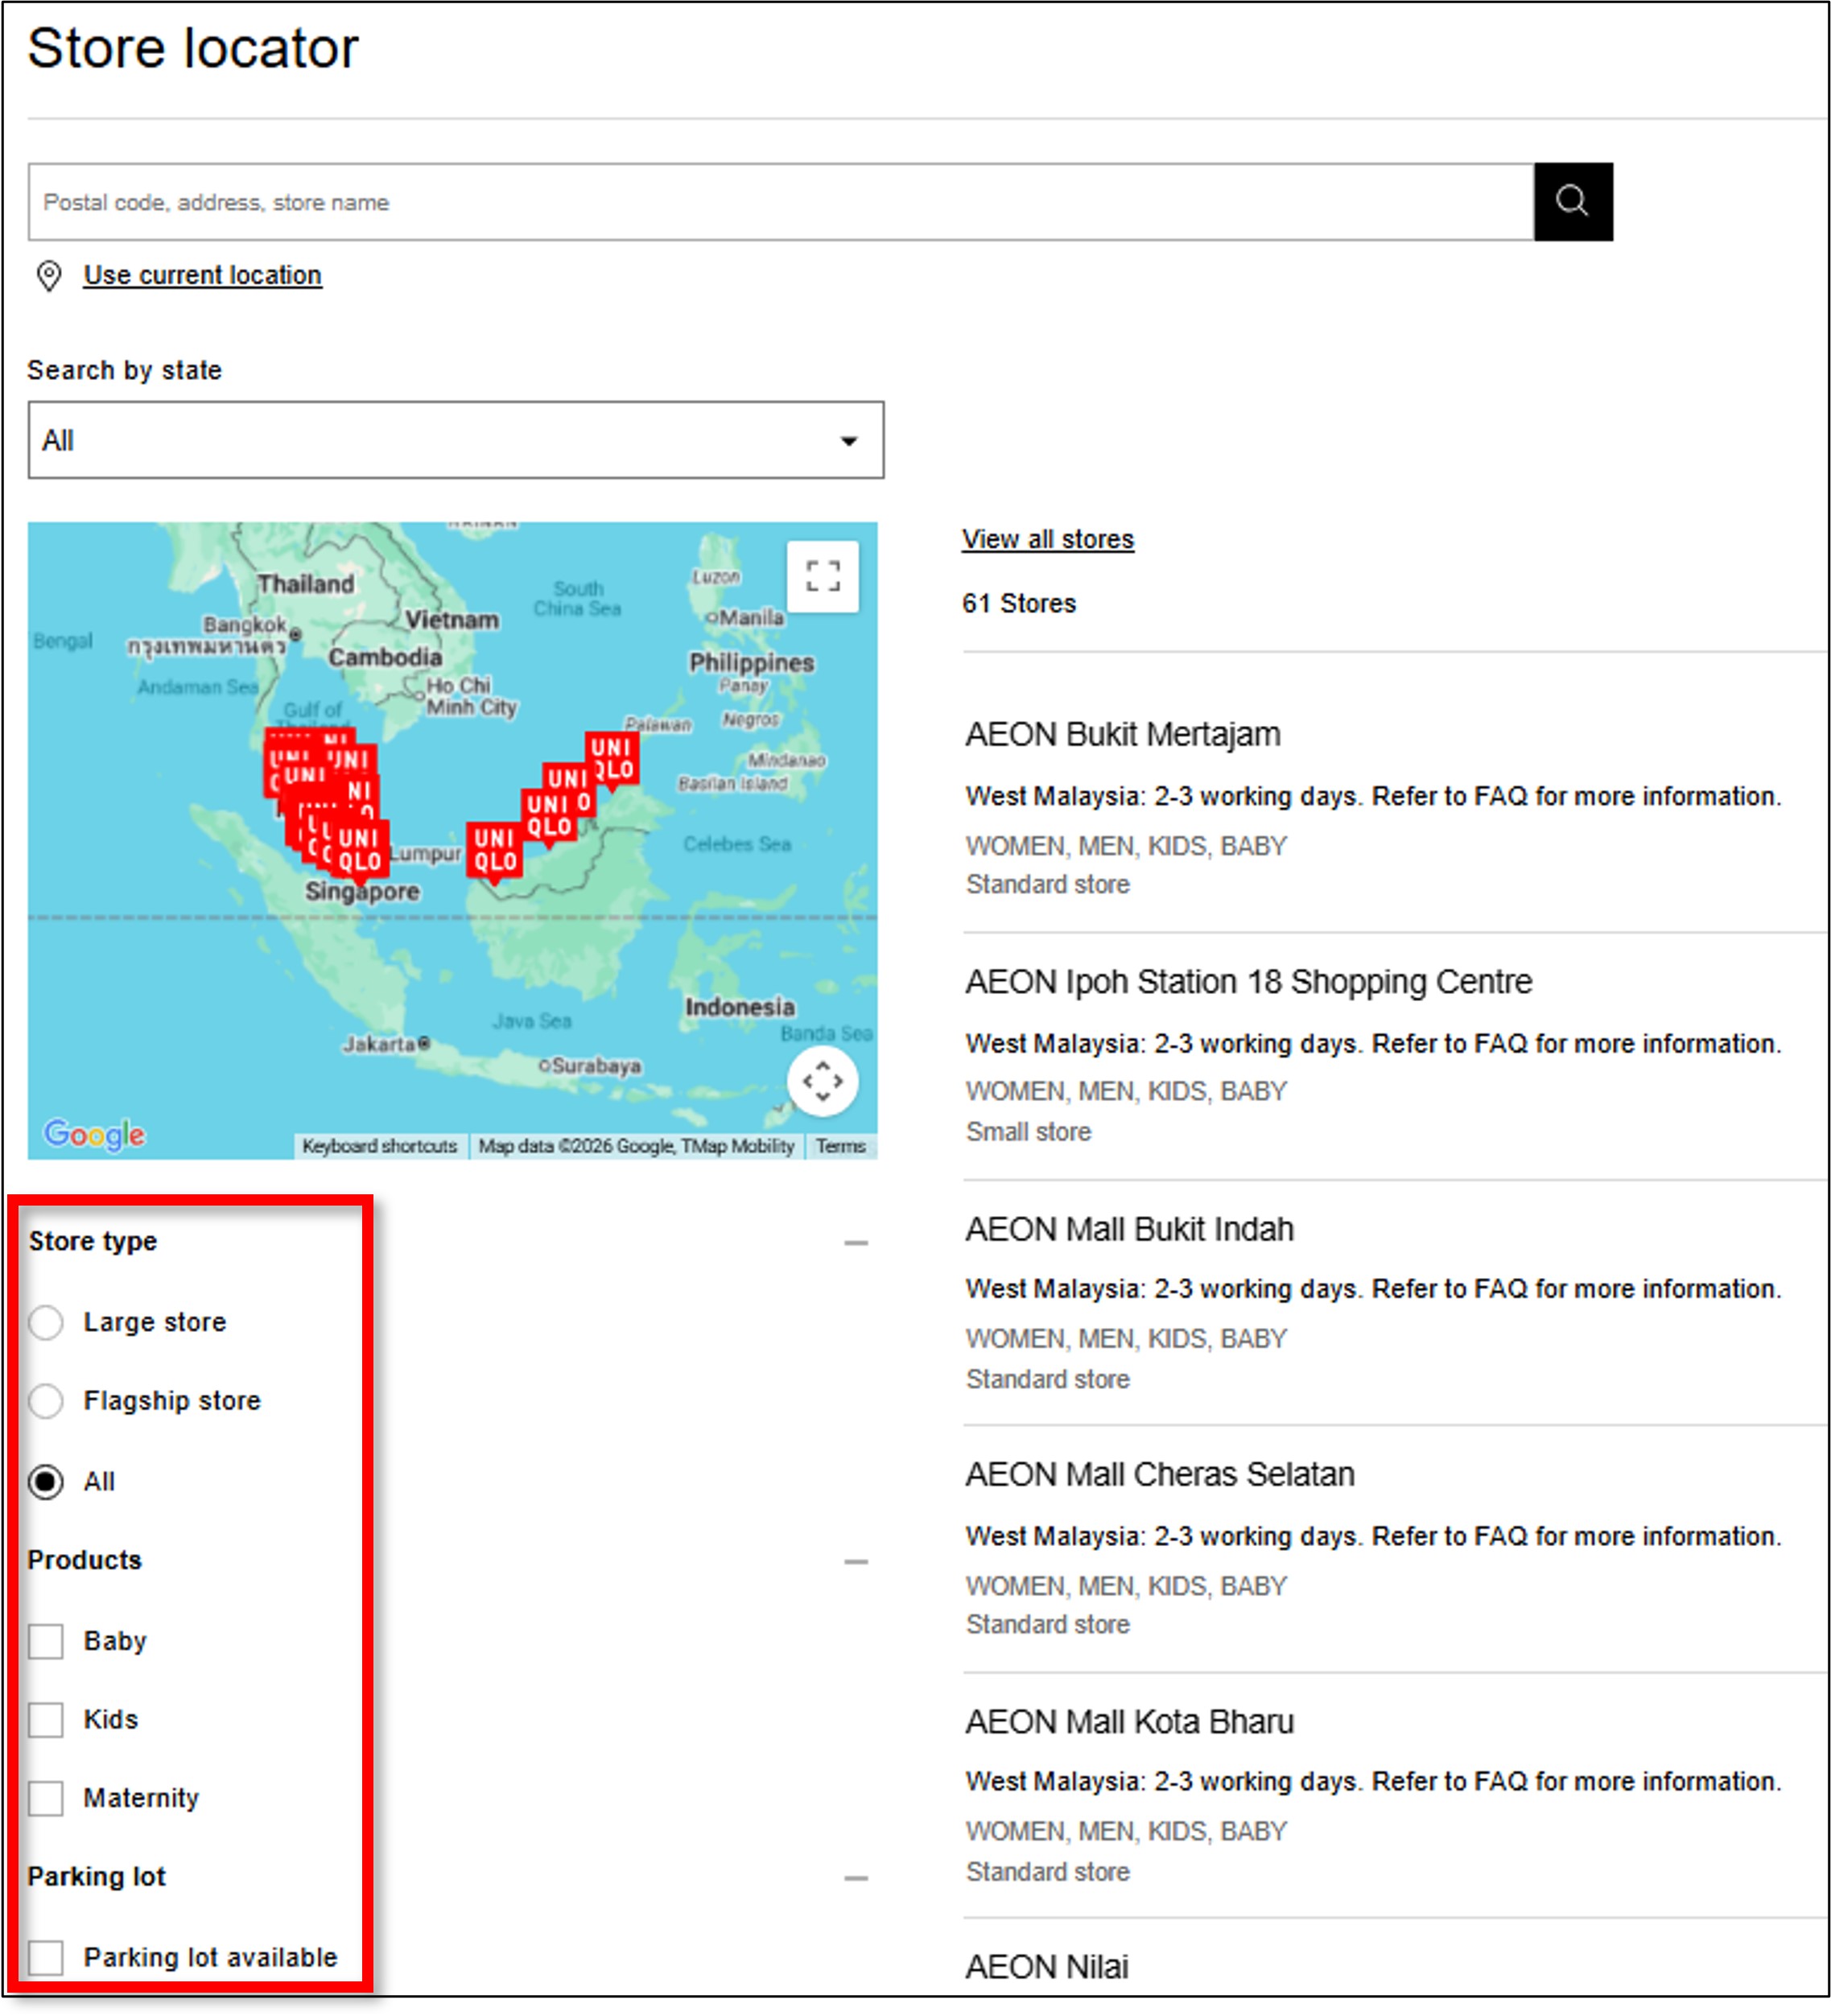Open the AEON Mall Kota Bharu store

click(x=1130, y=1721)
